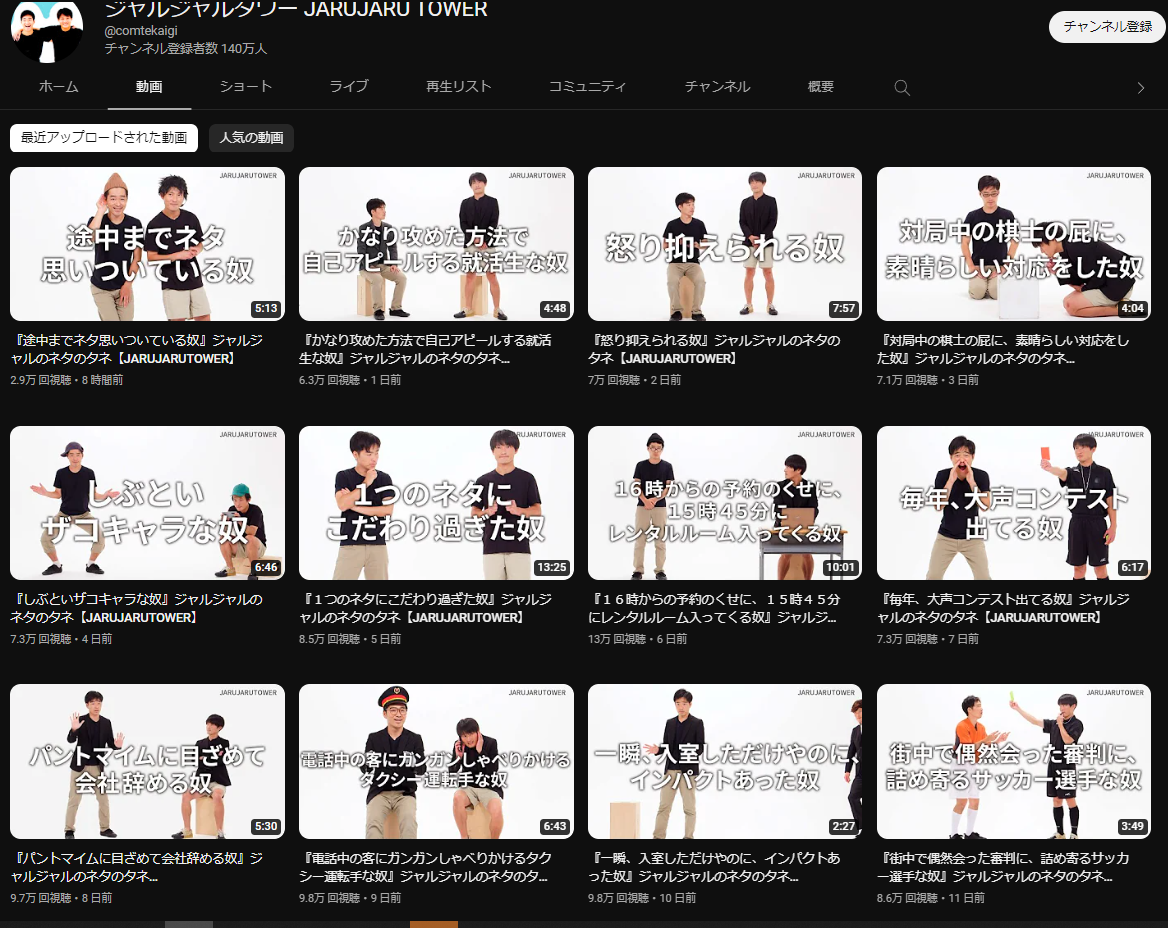1168x928 pixels.
Task: Click the チャンネル登録者数 140万人 text
Action: click(x=185, y=48)
